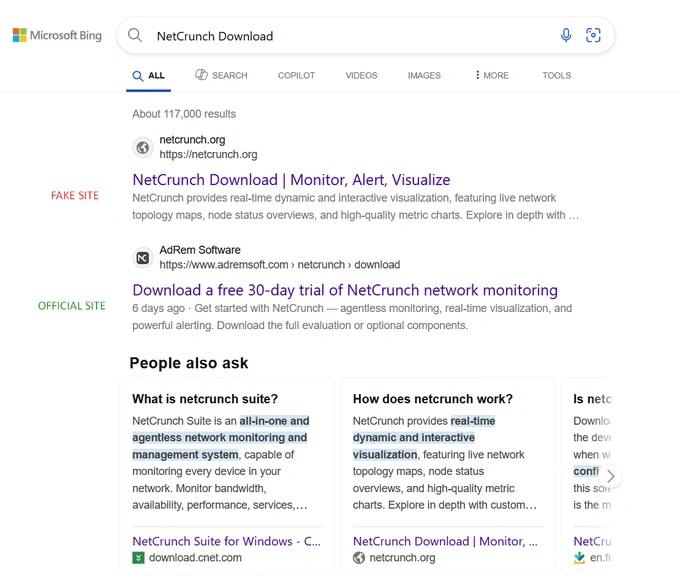Open visual search camera icon
The image size is (680, 581).
point(593,35)
